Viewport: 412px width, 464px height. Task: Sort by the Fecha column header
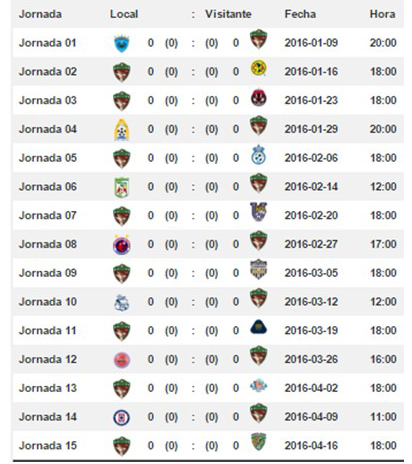click(x=300, y=14)
